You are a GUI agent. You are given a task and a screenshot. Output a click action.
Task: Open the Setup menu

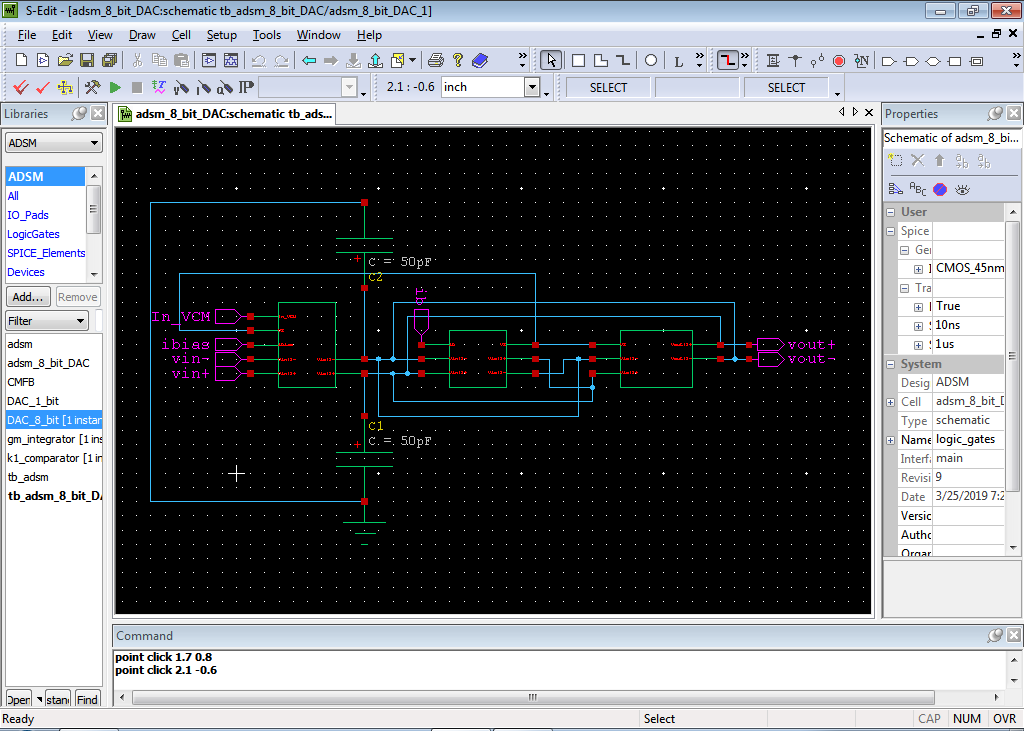pyautogui.click(x=221, y=35)
